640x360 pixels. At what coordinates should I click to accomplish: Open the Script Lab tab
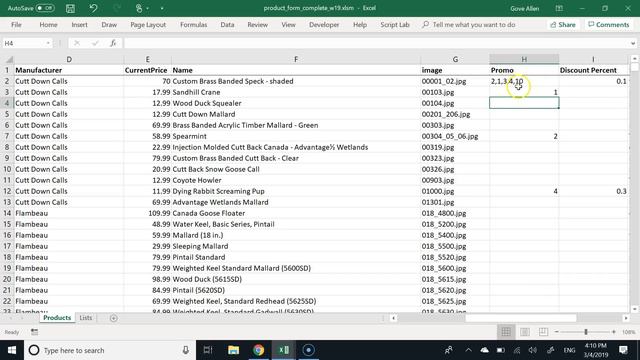pos(395,25)
